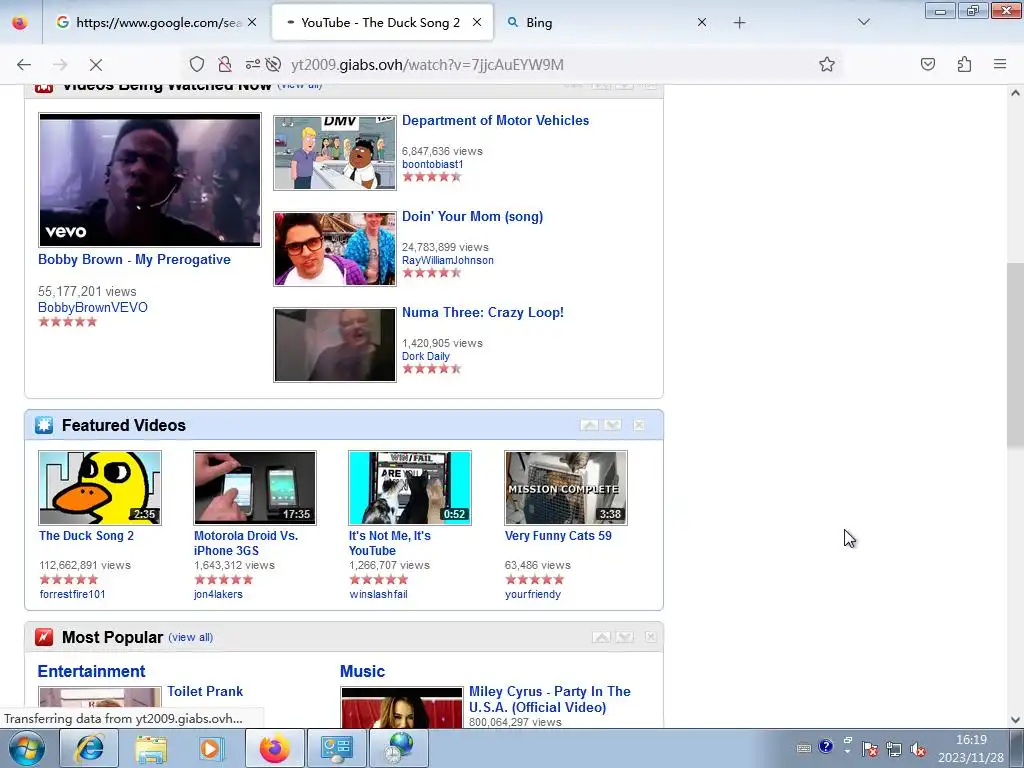Open the DMV cartoon video thumbnail
This screenshot has height=768, width=1024.
[x=334, y=153]
